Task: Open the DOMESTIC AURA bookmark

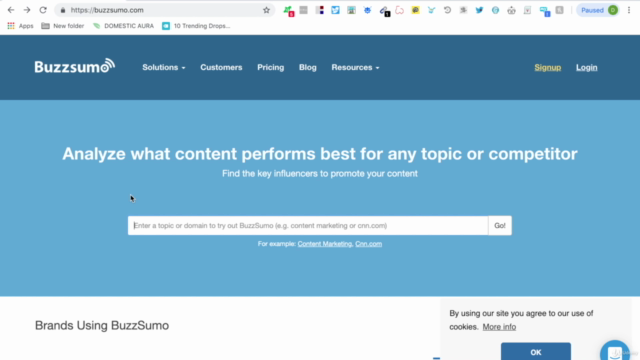Action: [123, 26]
